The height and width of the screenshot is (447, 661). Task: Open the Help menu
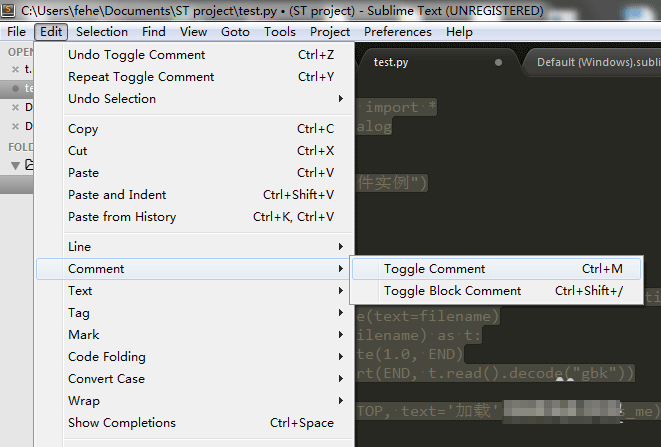[x=459, y=32]
